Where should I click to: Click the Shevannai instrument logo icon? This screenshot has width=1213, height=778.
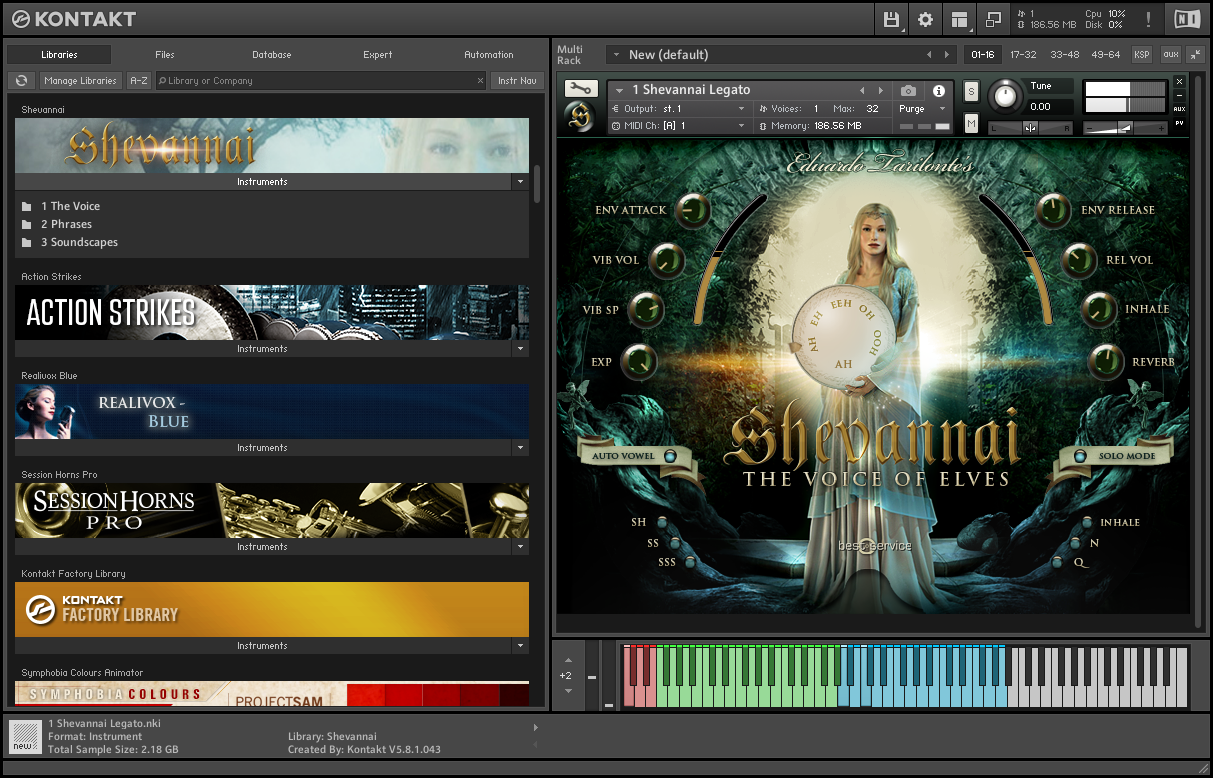pyautogui.click(x=580, y=116)
